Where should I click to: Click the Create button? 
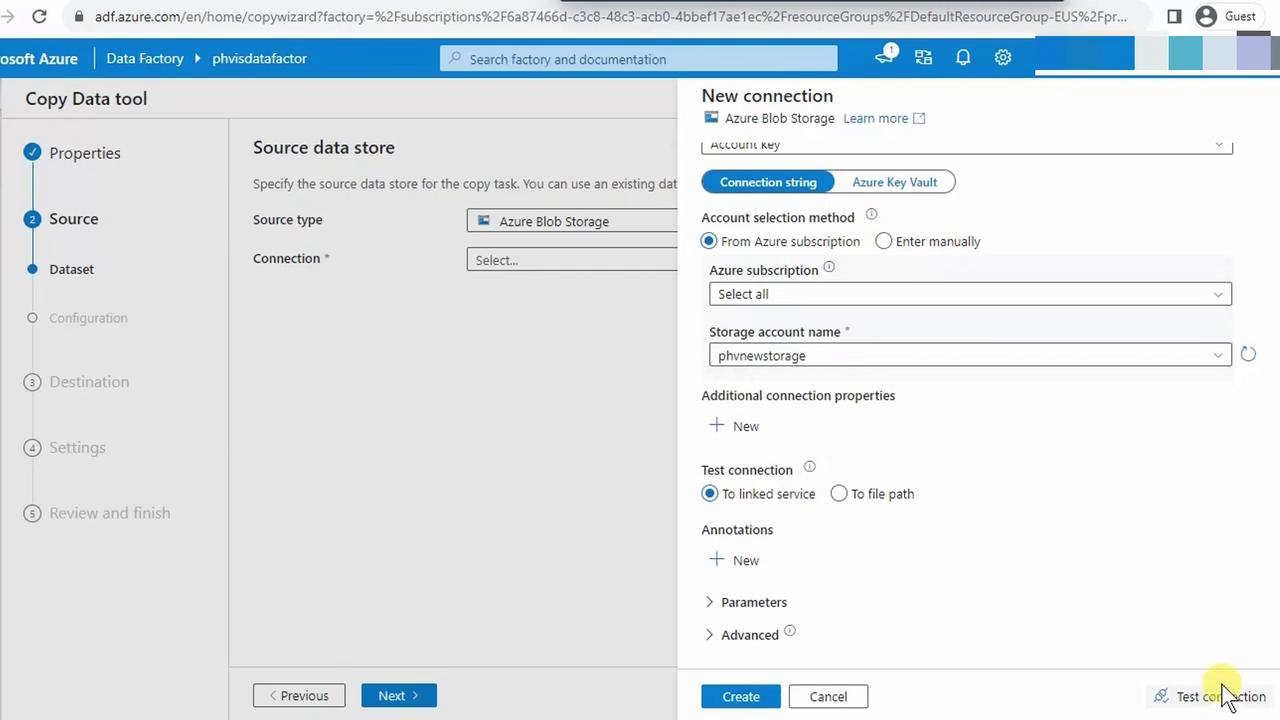point(741,696)
